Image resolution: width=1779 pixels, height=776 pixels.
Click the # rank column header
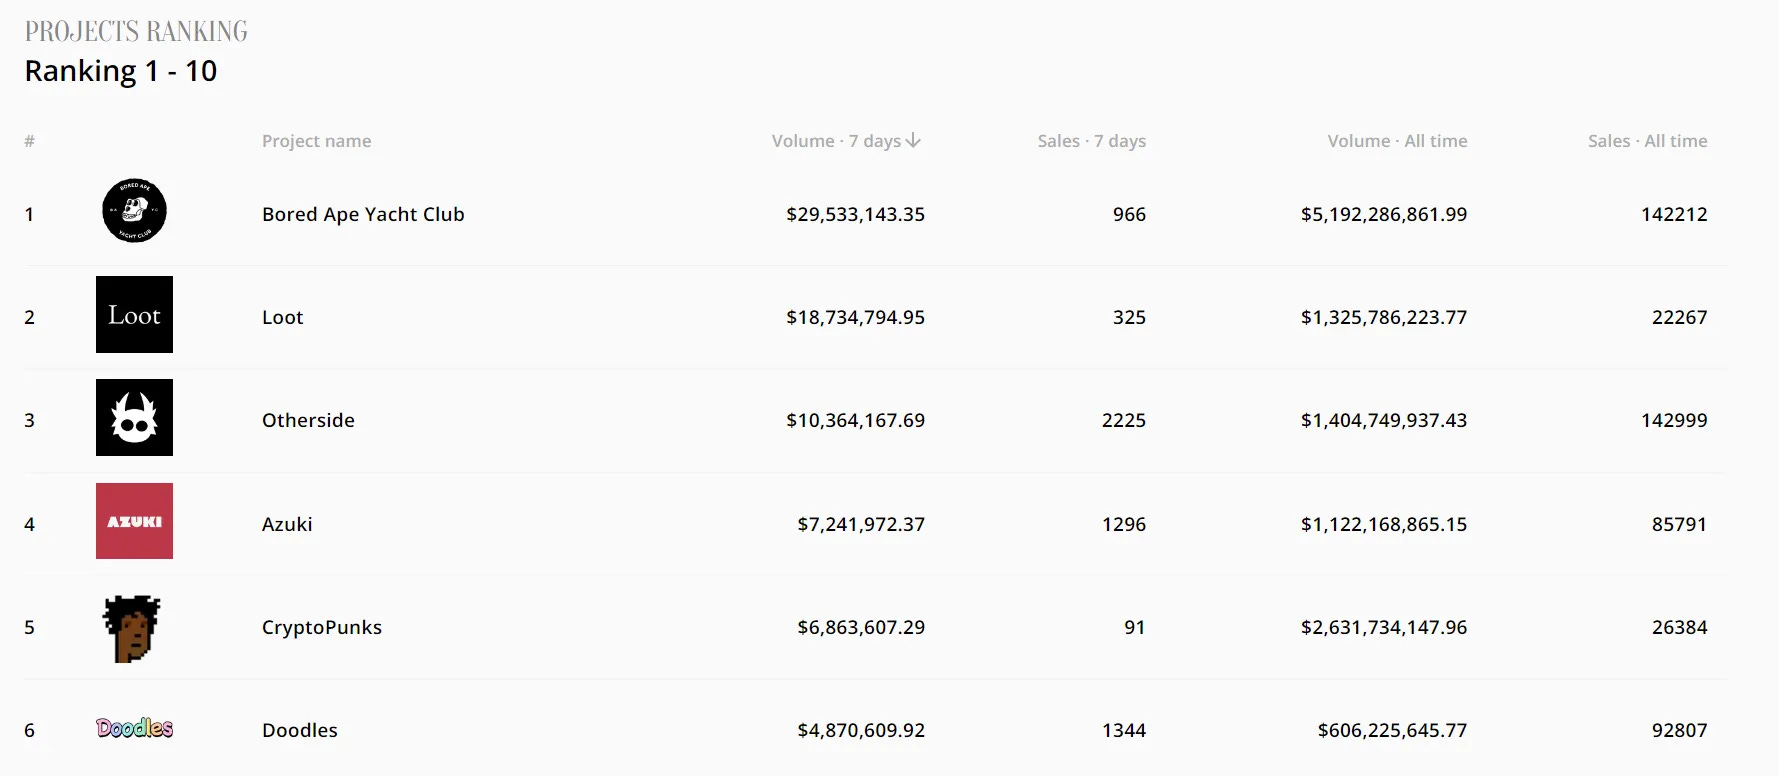point(30,141)
